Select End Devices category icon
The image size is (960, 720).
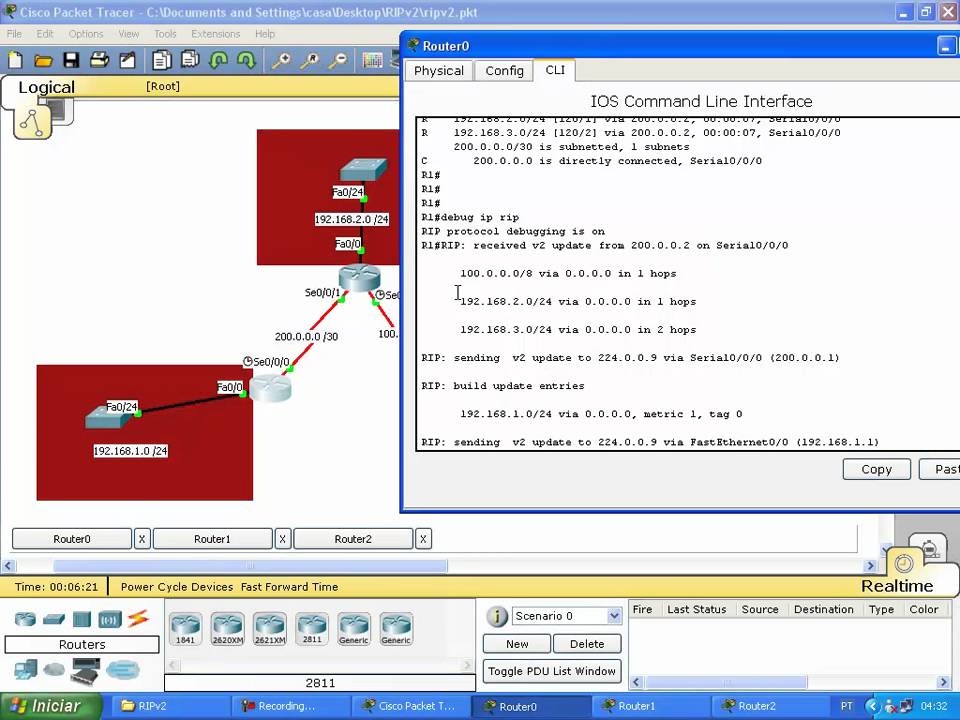25,670
